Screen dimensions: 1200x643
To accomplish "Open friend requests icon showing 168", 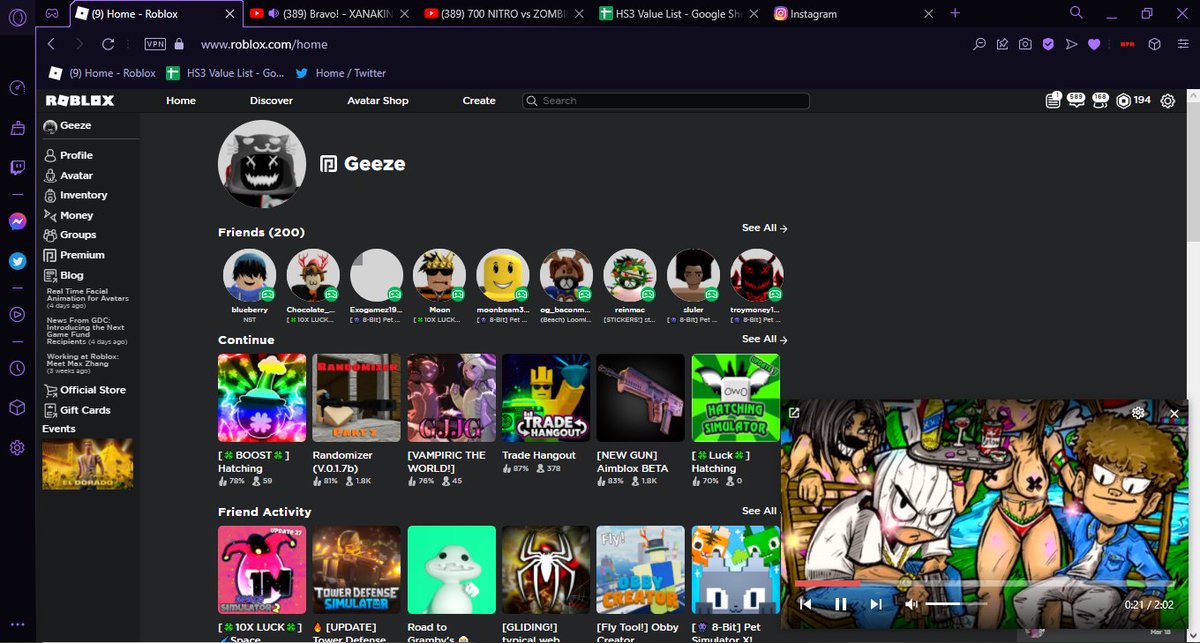I will click(1100, 100).
